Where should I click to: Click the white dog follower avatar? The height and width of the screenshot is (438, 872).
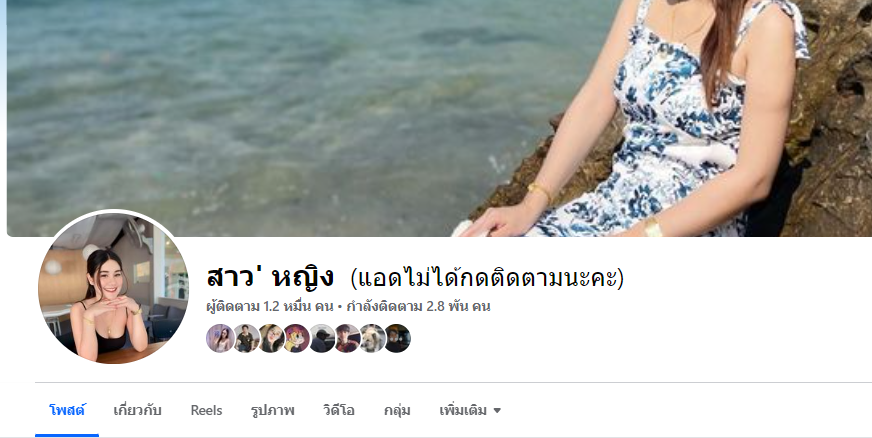[372, 339]
